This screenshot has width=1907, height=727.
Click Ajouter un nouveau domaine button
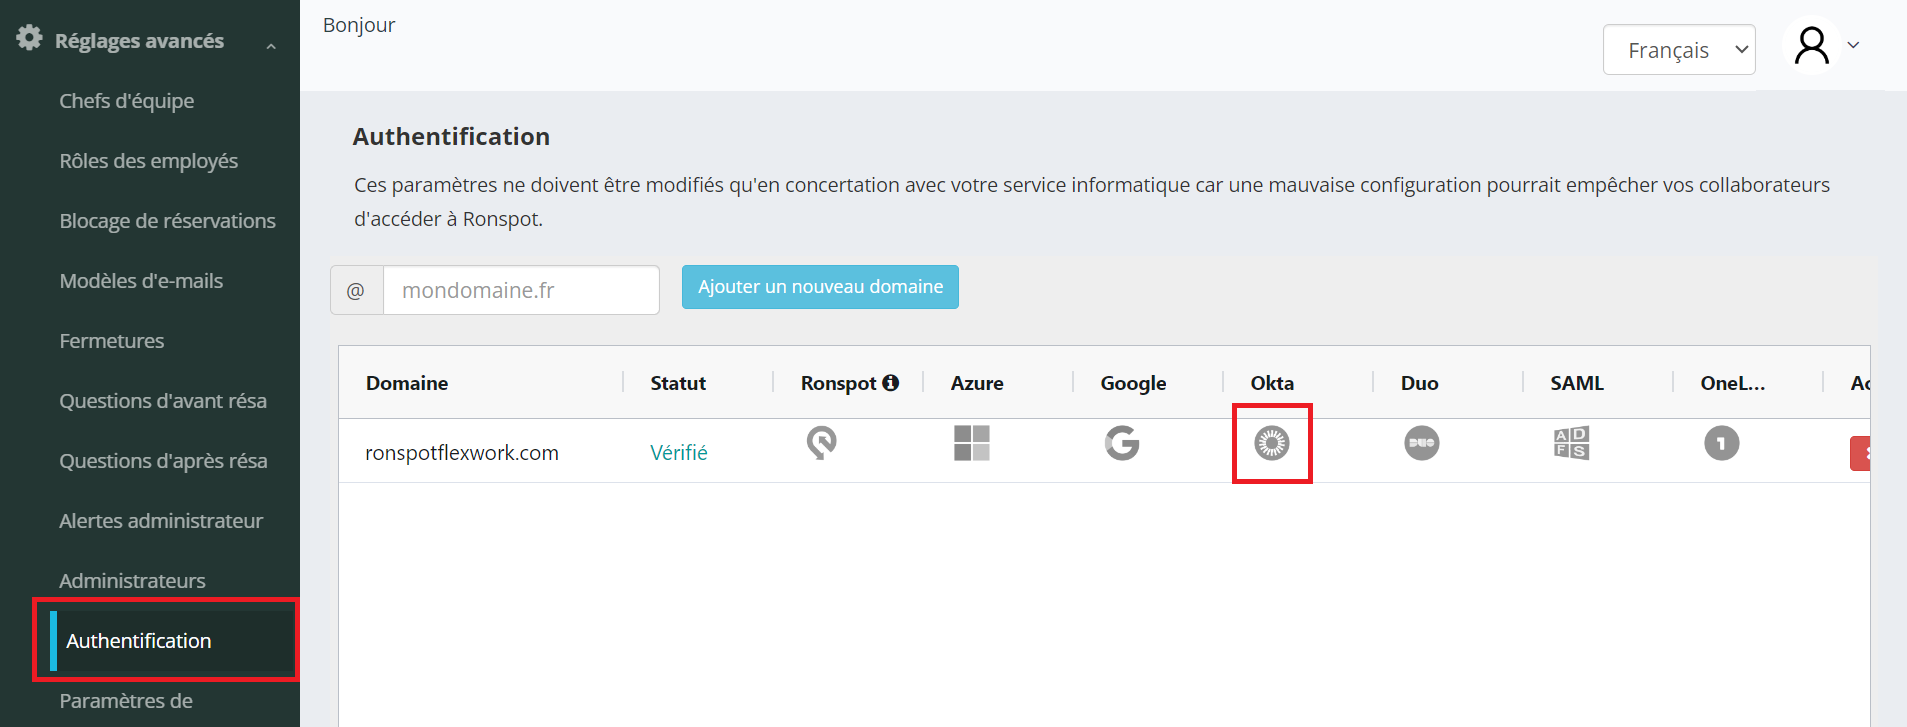tap(820, 287)
